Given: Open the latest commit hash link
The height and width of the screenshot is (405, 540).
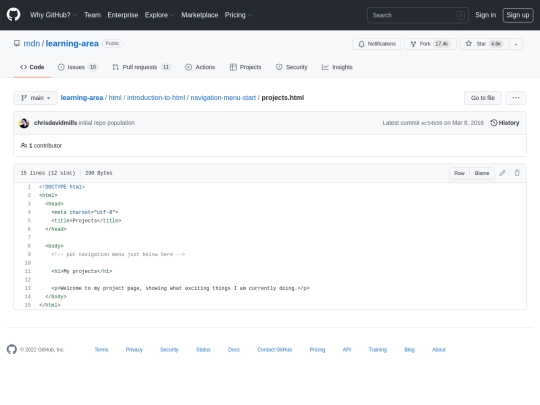Looking at the screenshot, I should tap(432, 123).
